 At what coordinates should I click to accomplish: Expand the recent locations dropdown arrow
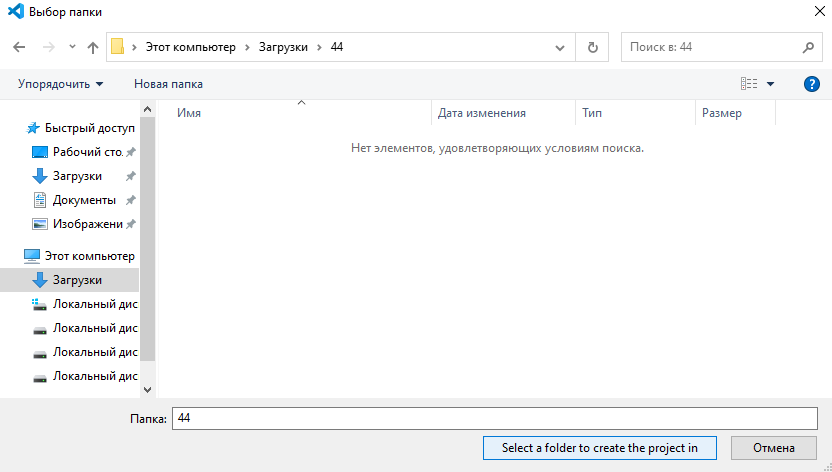(x=72, y=47)
